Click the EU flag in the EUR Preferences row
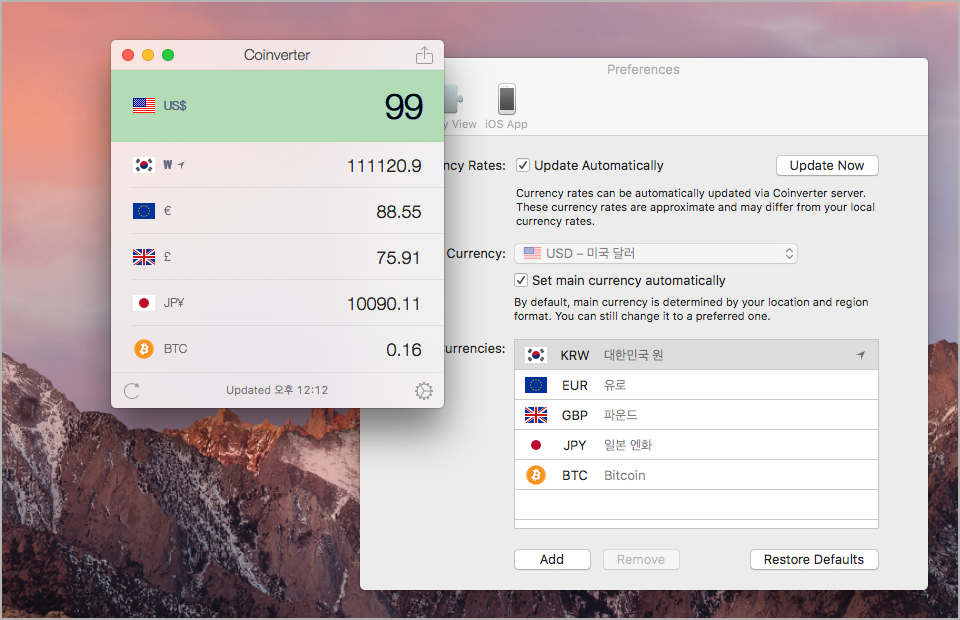Image resolution: width=960 pixels, height=620 pixels. tap(536, 385)
